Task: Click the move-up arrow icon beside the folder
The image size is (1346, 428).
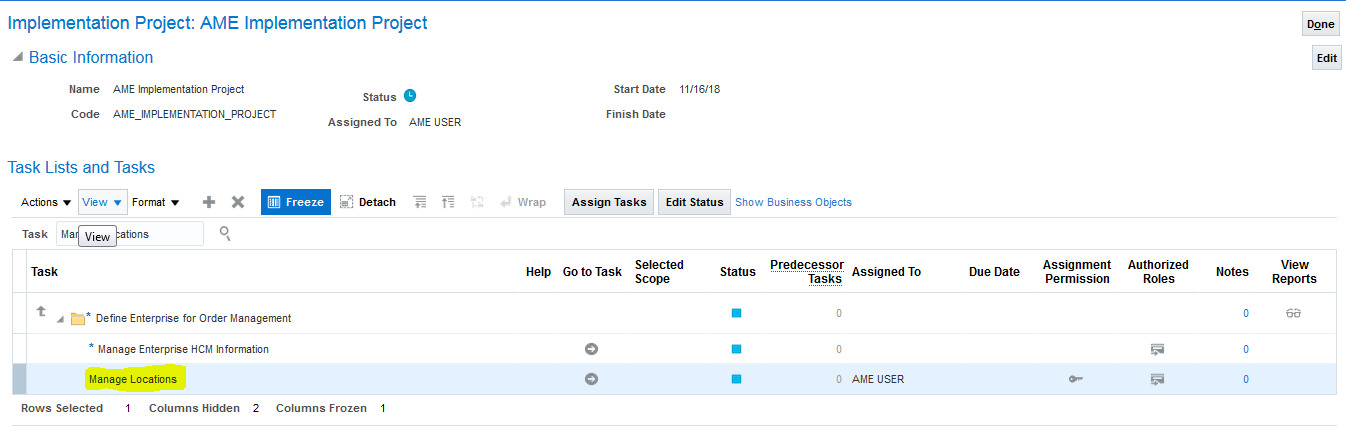Action: click(x=41, y=312)
